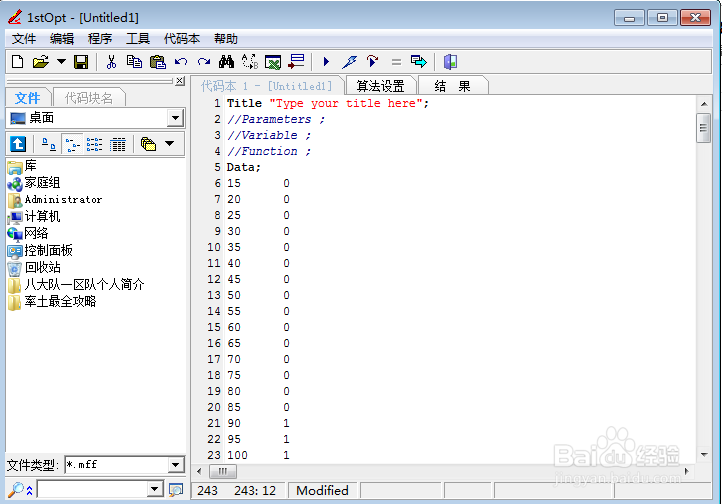Paste from clipboard icon

[x=157, y=62]
